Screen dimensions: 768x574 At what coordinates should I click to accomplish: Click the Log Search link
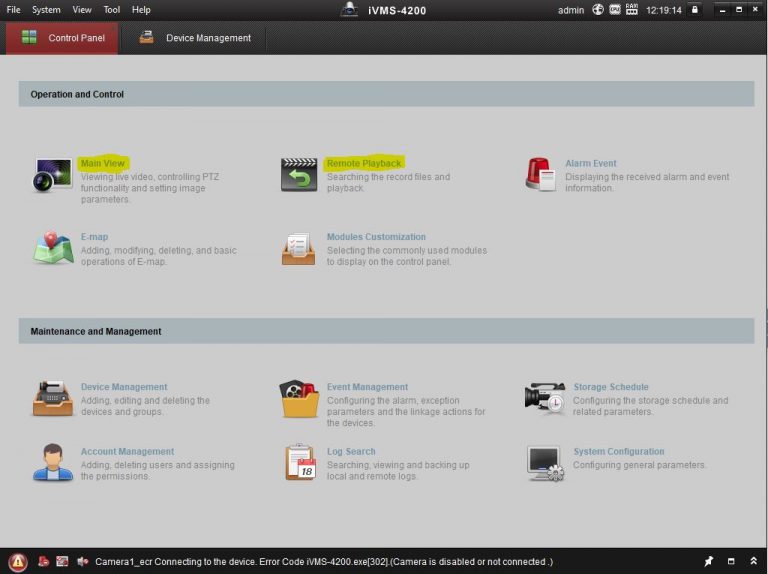coord(351,452)
